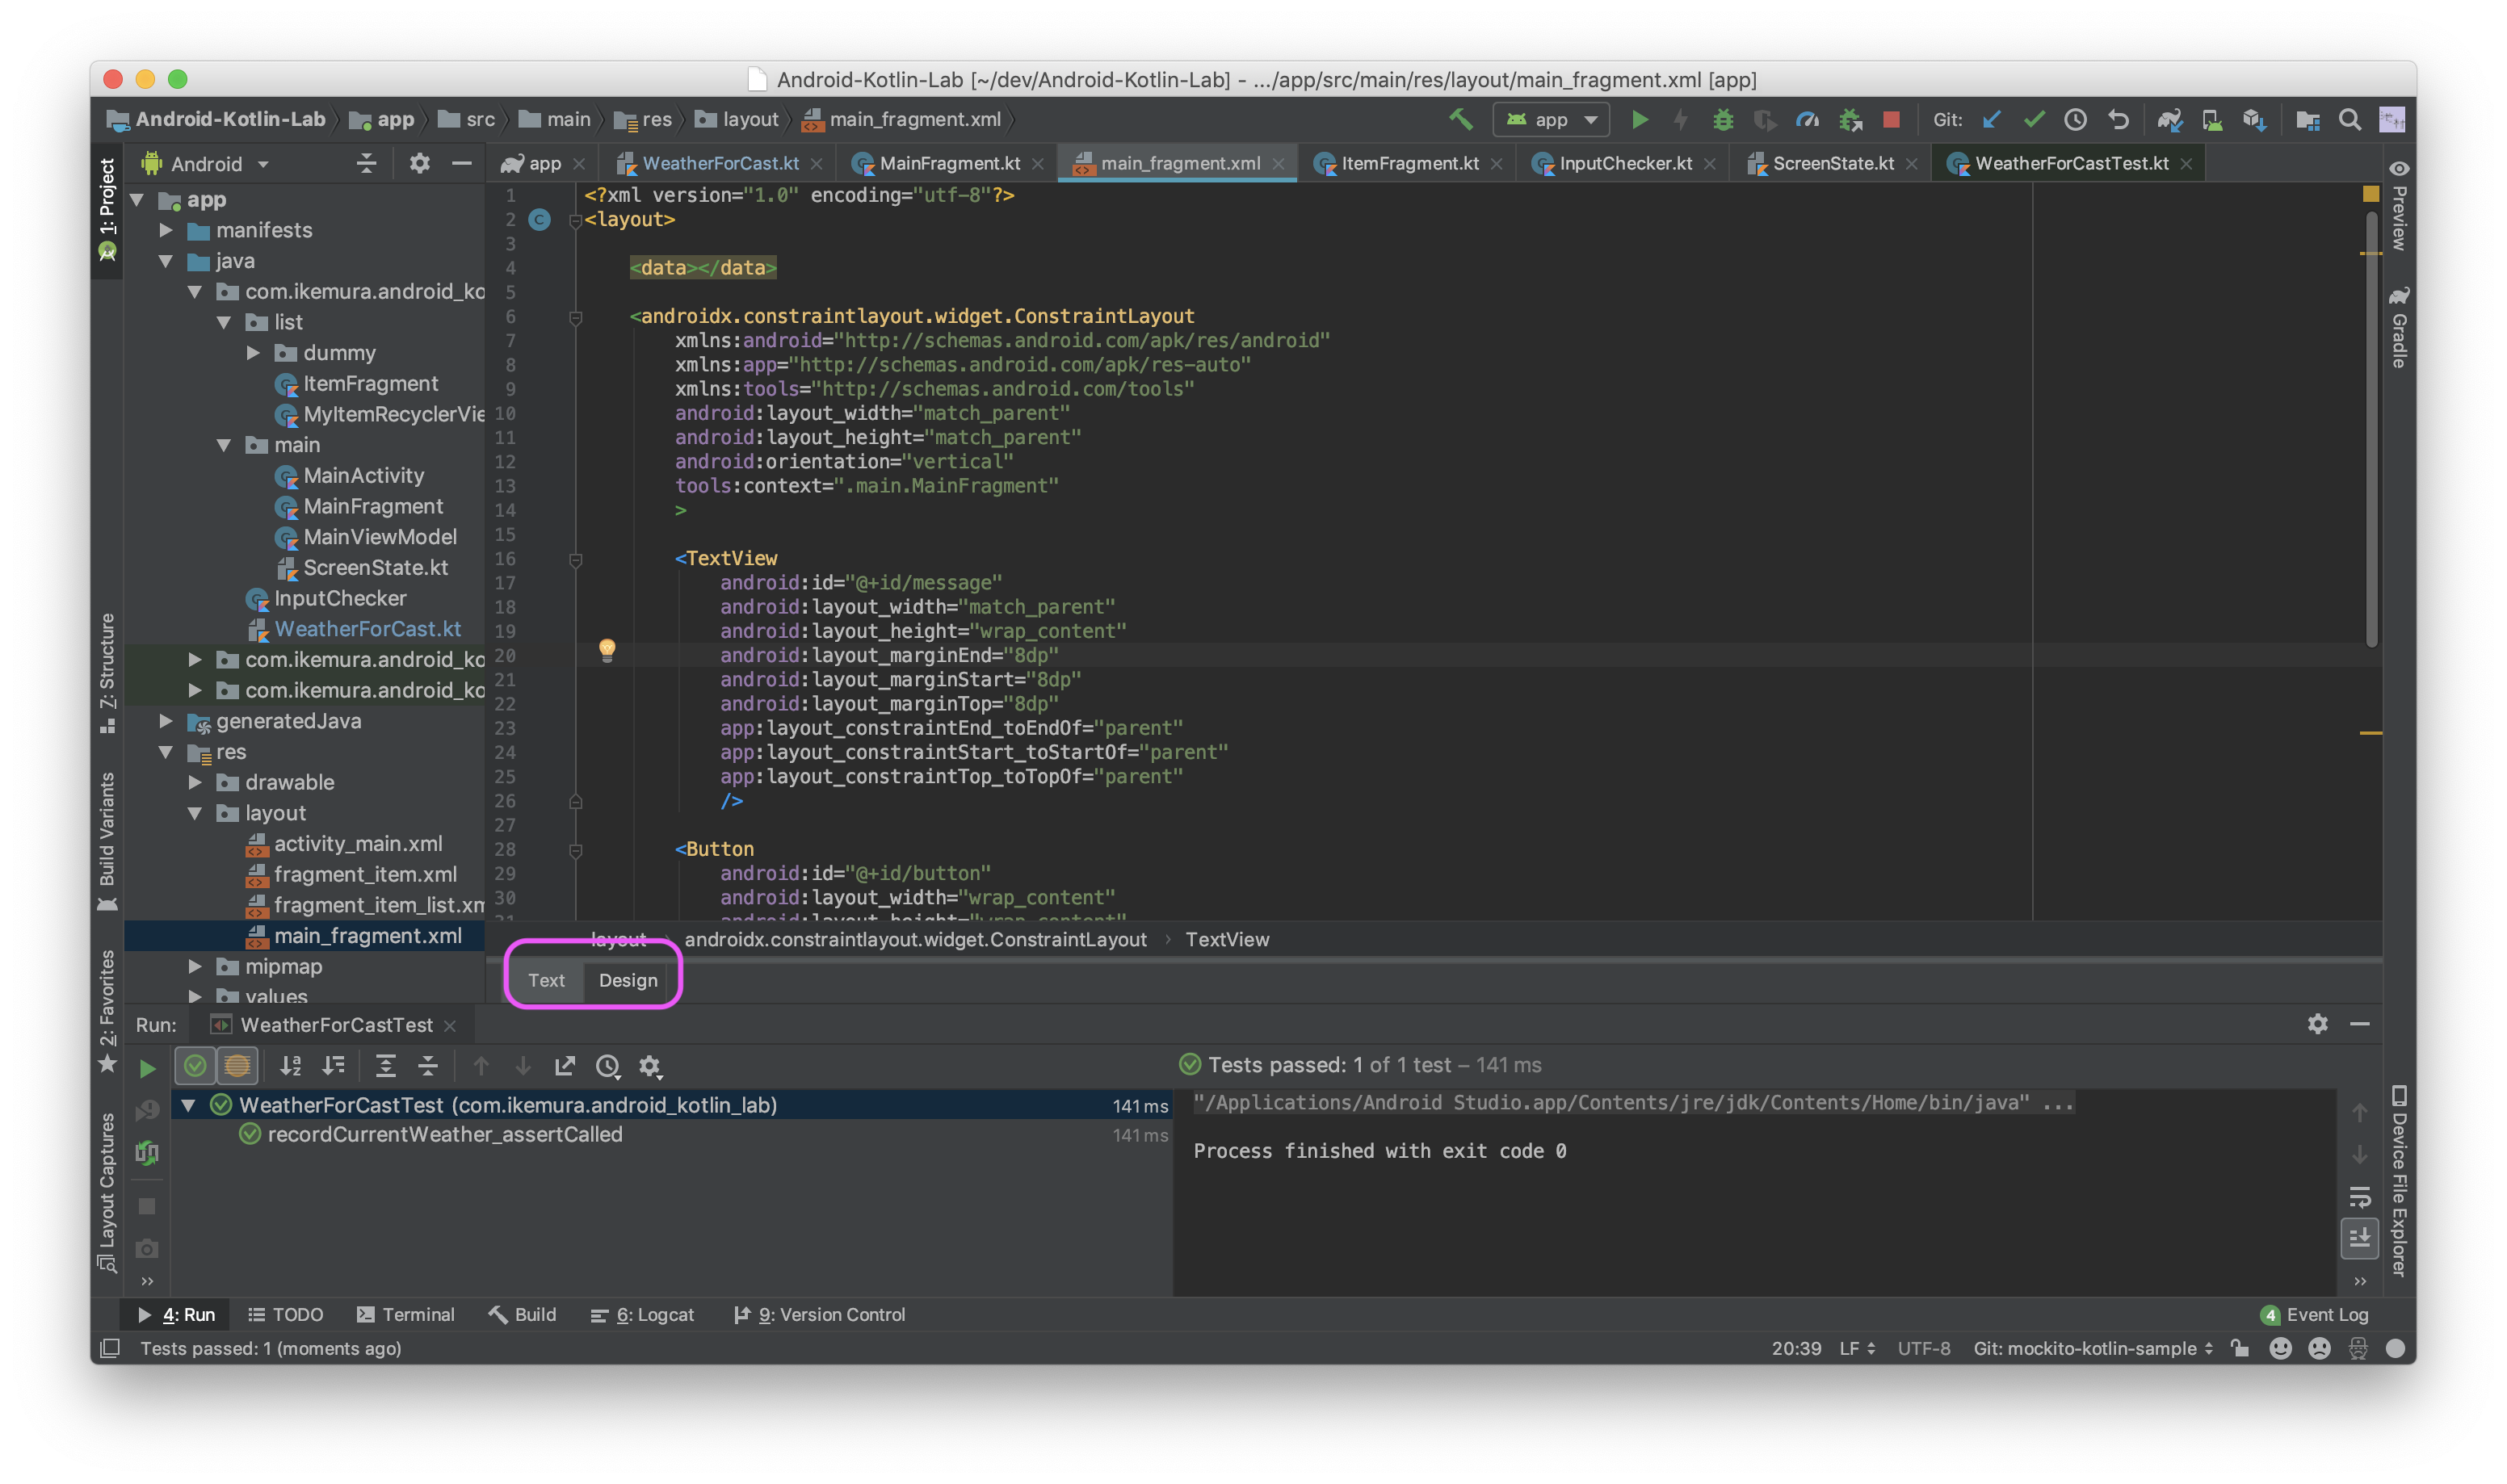
Task: Toggle scroll to end in the Run console
Action: (x=2360, y=1239)
